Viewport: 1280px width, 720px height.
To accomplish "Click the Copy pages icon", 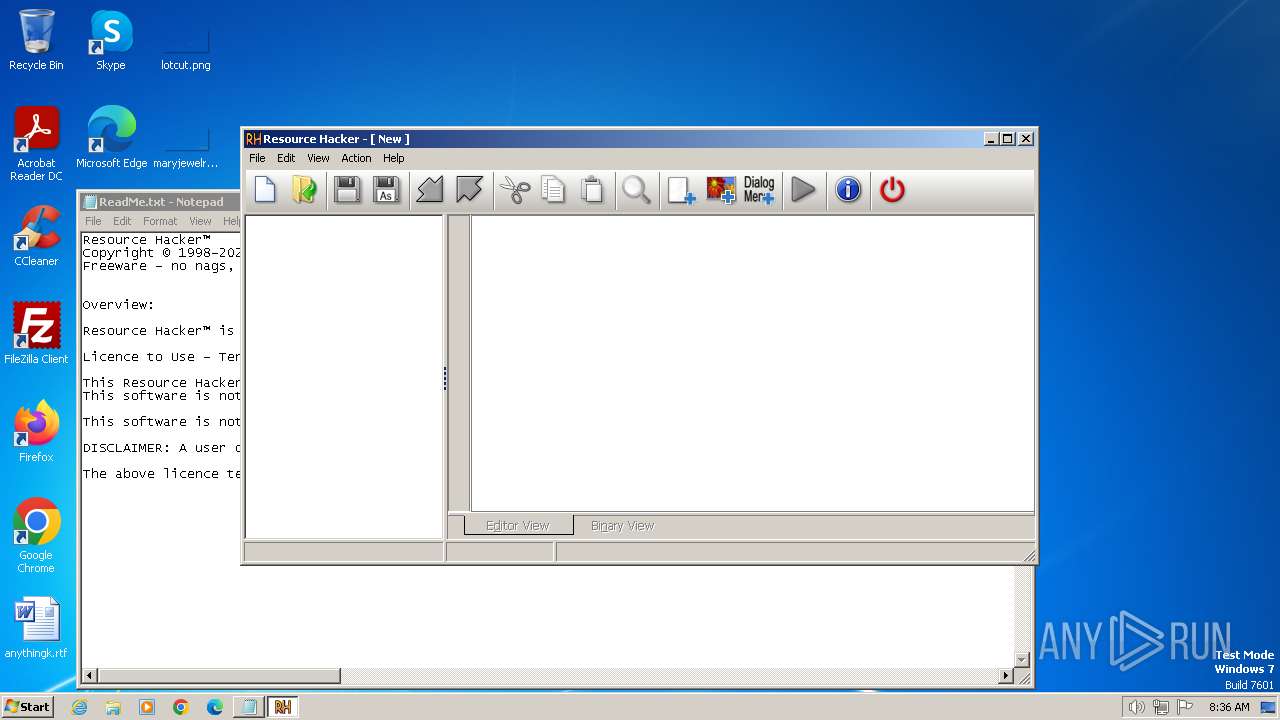I will click(553, 189).
